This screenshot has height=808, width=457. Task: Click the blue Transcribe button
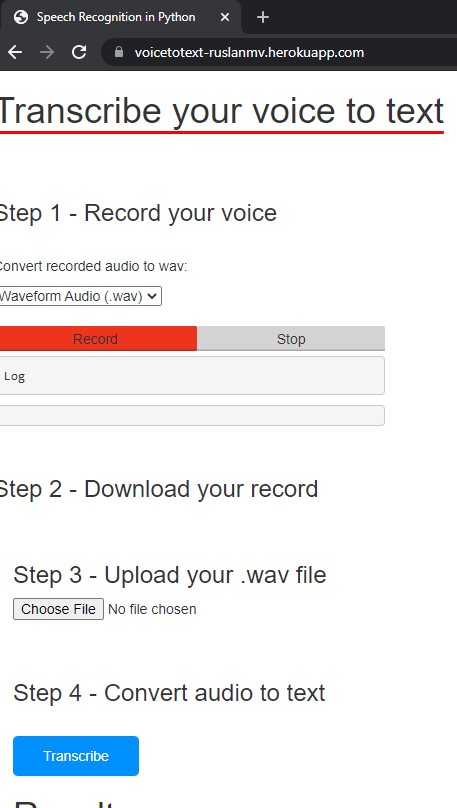[76, 756]
